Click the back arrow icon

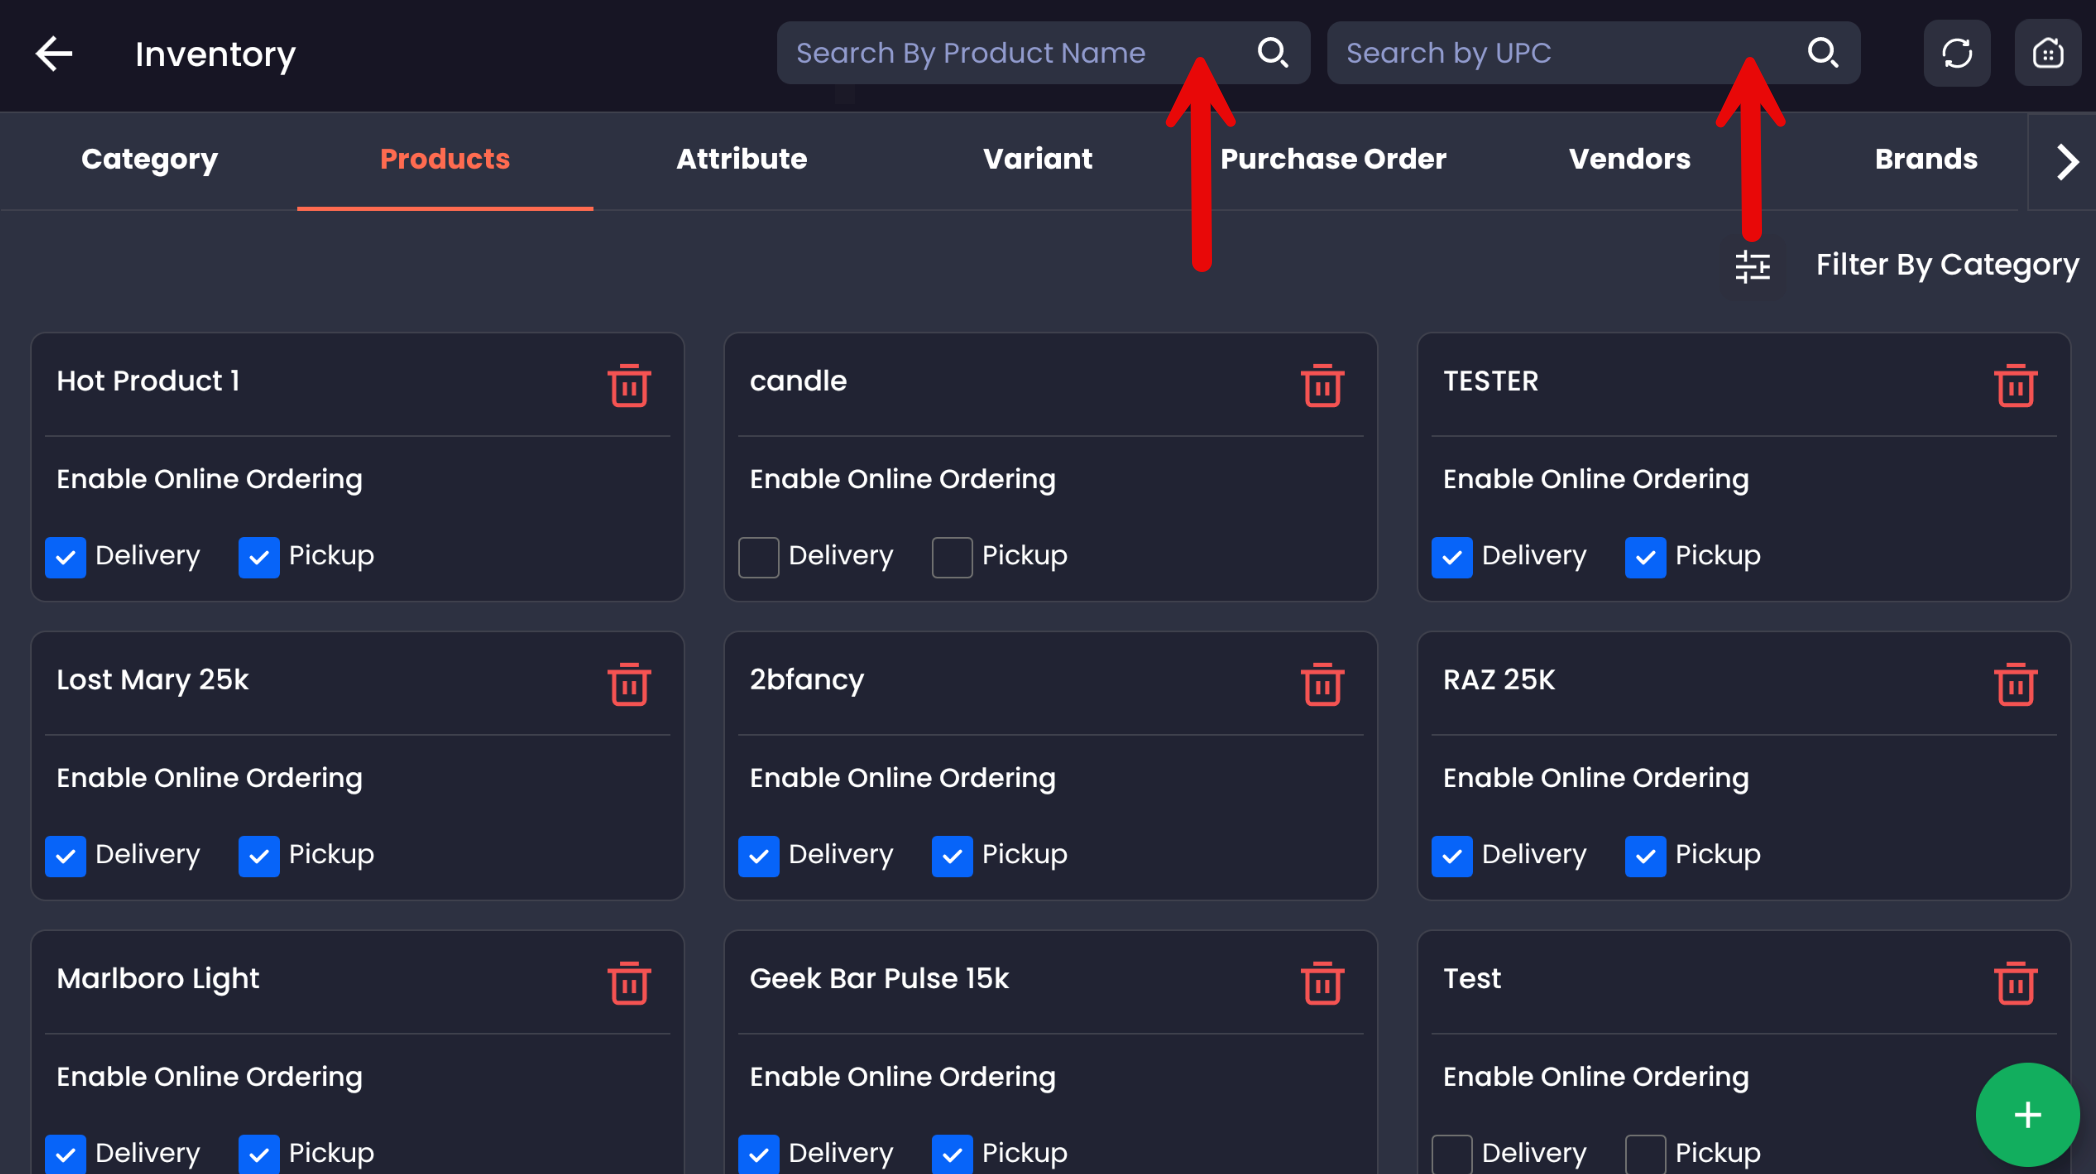[x=54, y=54]
